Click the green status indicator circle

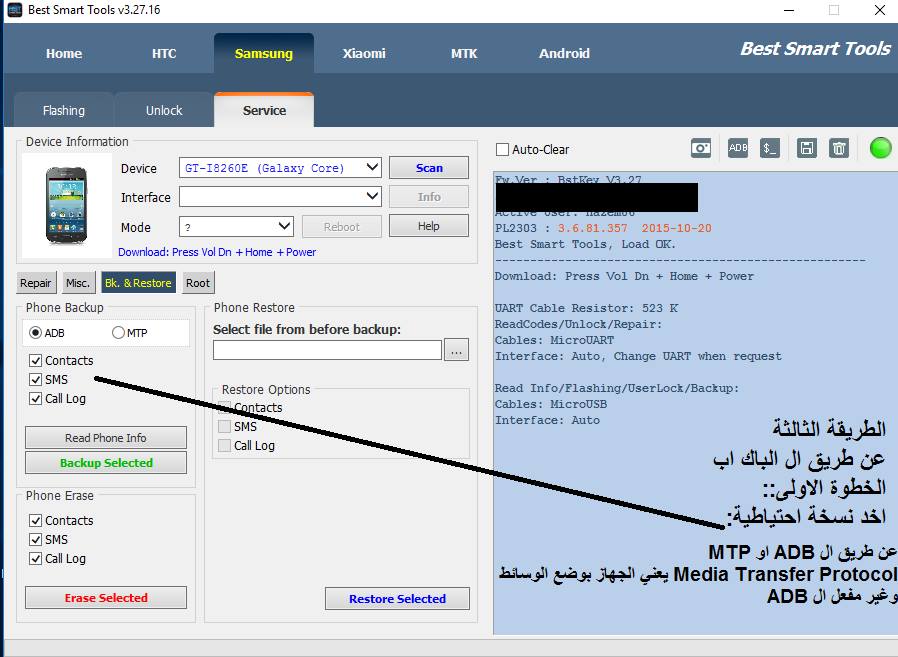880,148
